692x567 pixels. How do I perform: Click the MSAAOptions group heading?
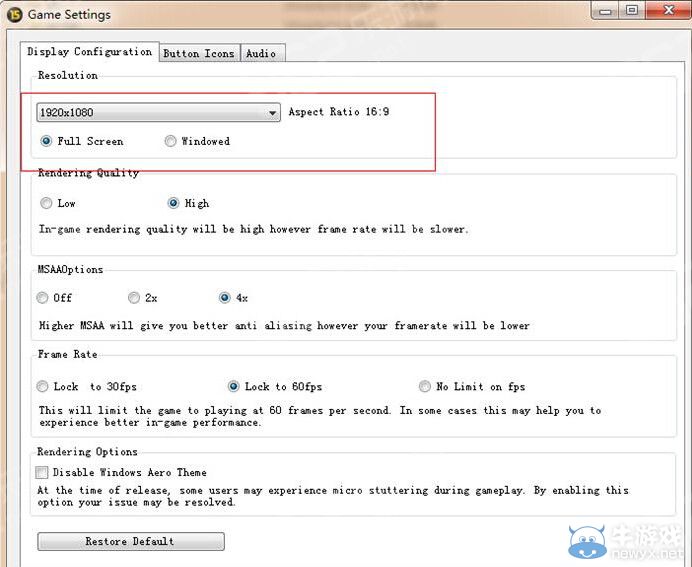(70, 270)
